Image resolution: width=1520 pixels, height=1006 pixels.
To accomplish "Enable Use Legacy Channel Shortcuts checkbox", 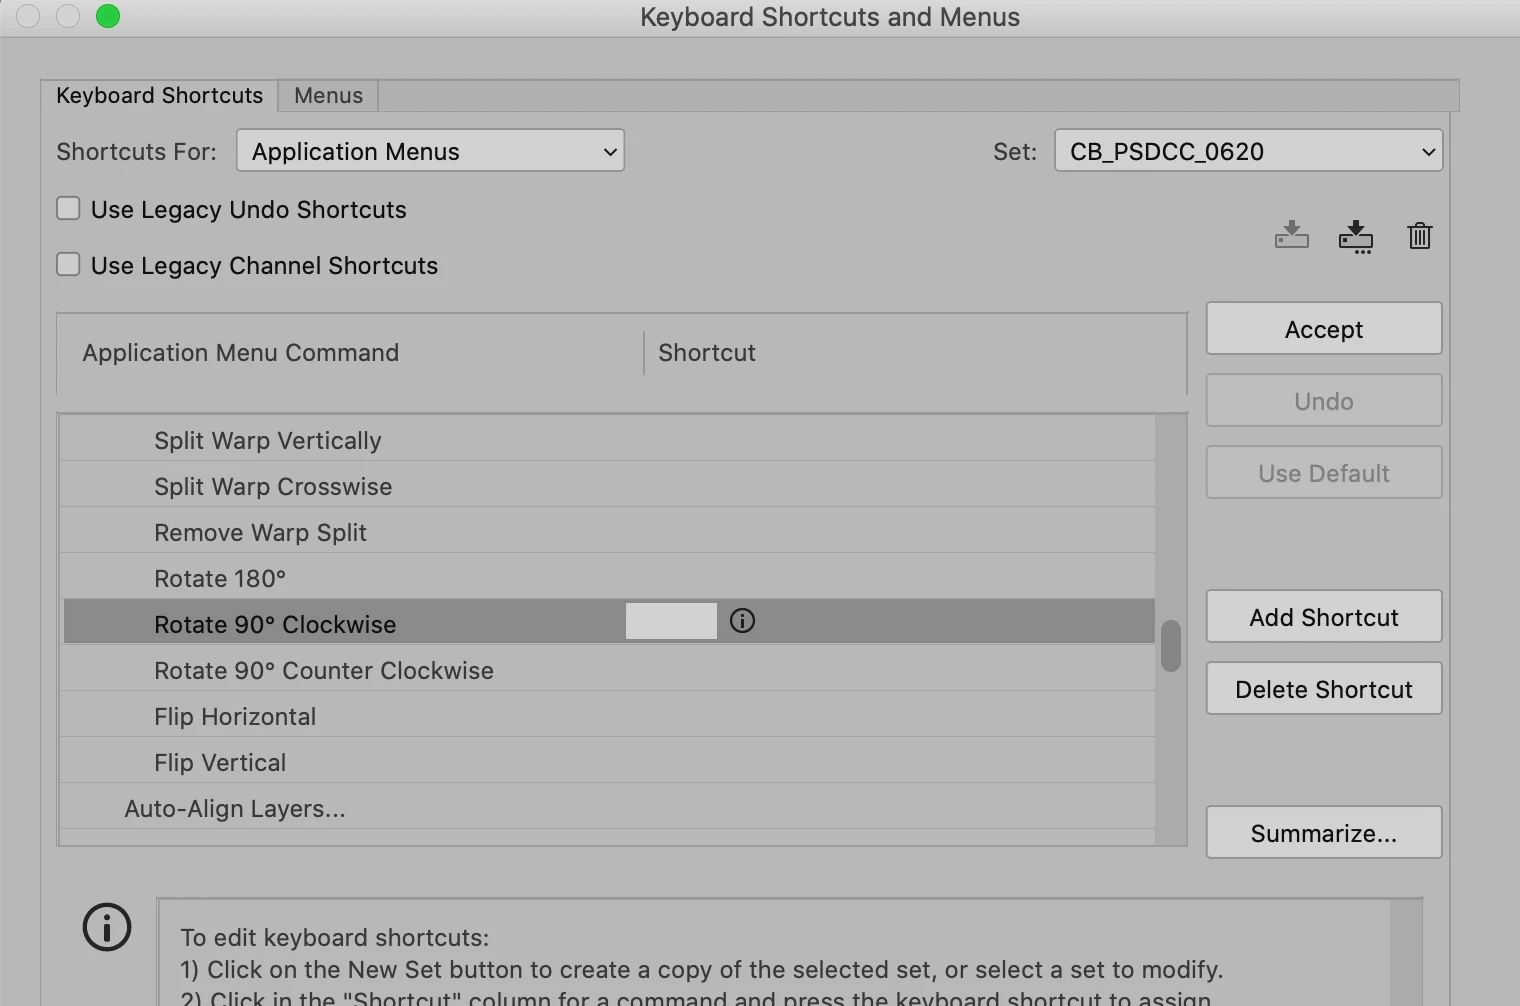I will 68,264.
